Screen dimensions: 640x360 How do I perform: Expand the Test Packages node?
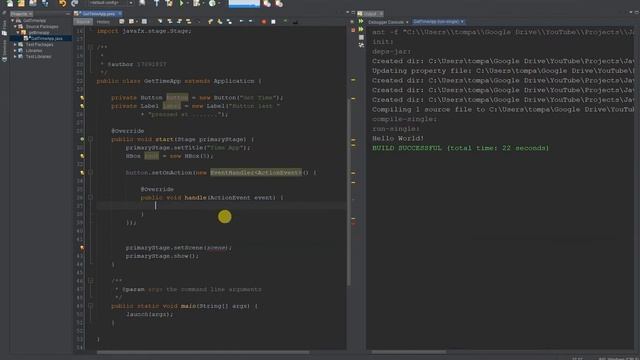(x=16, y=44)
